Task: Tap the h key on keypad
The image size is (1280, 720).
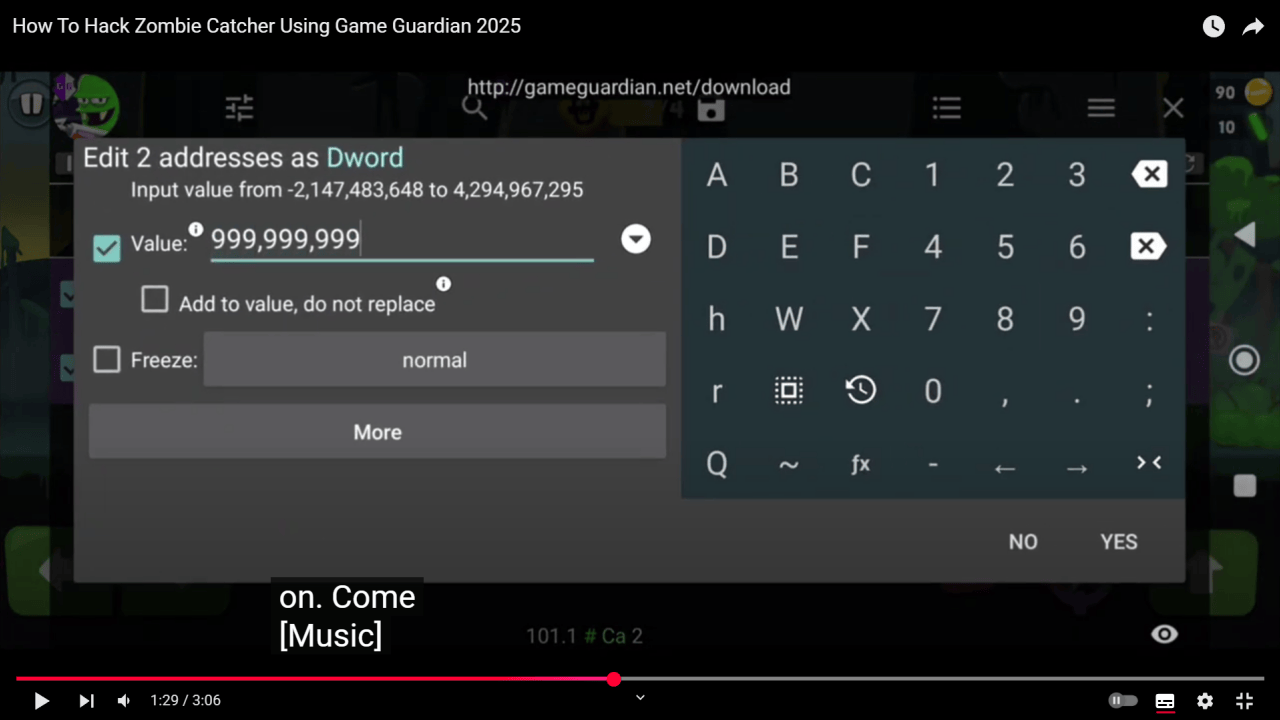Action: (717, 319)
